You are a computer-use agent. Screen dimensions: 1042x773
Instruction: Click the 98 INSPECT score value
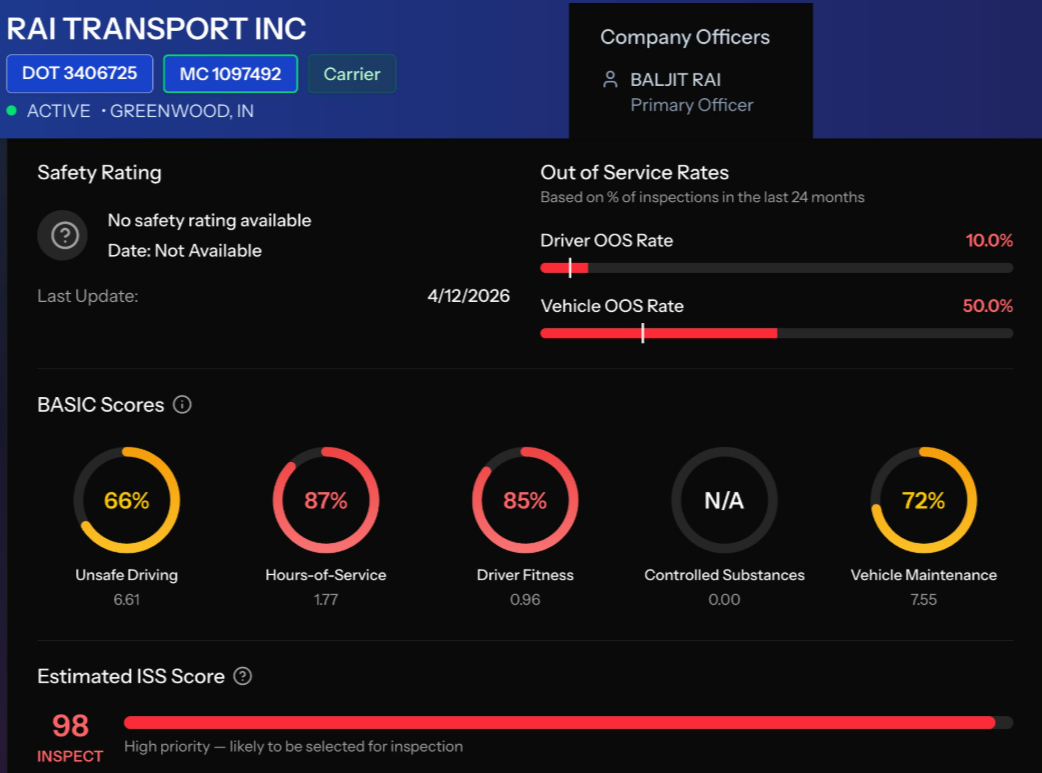pyautogui.click(x=70, y=736)
